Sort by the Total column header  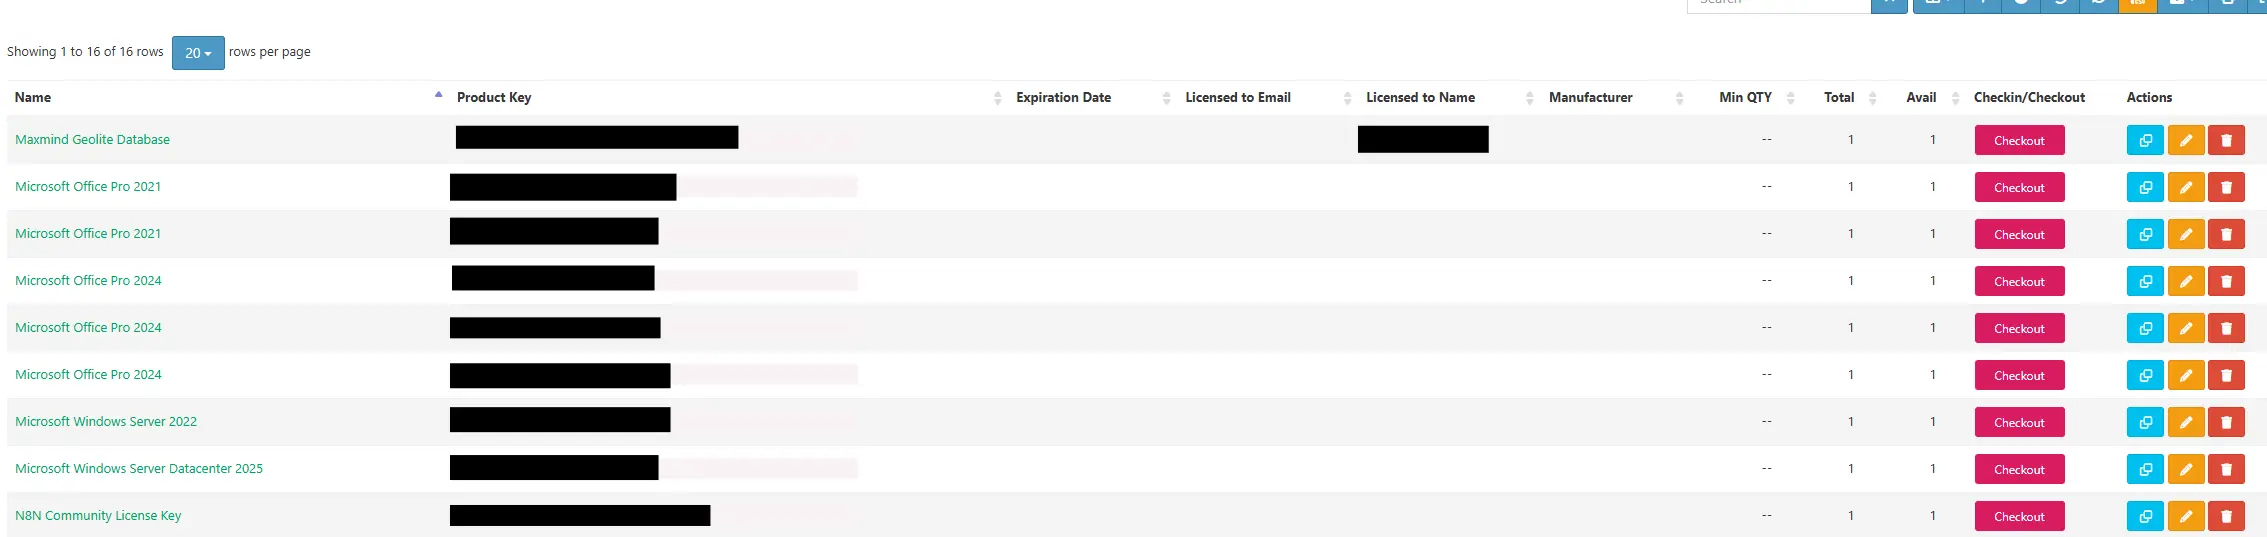tap(1839, 97)
